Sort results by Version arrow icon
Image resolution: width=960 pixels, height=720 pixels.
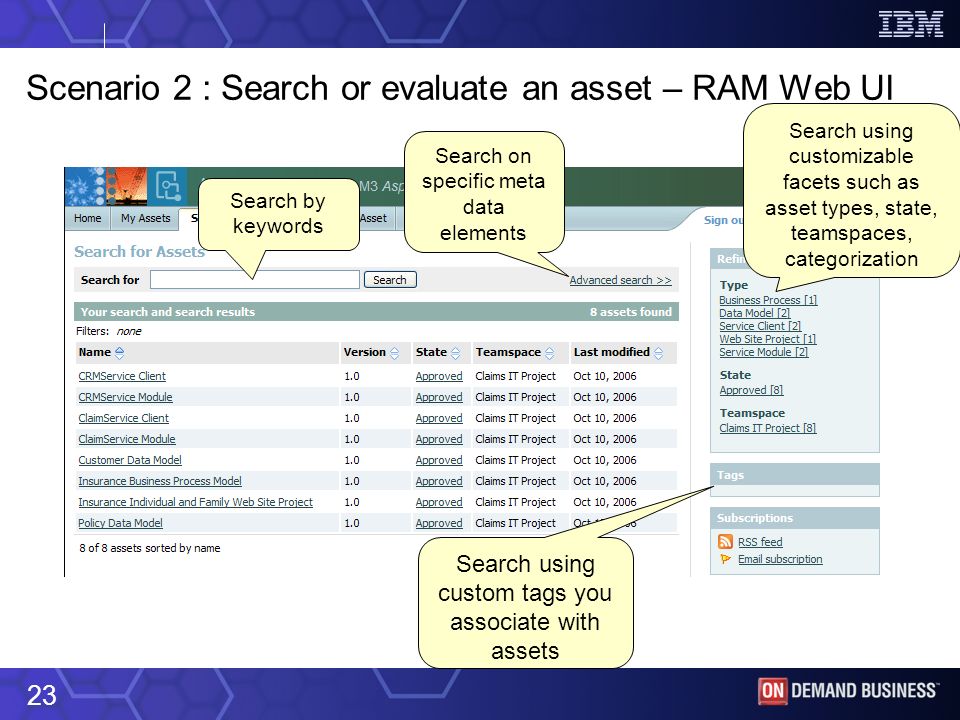pyautogui.click(x=394, y=353)
